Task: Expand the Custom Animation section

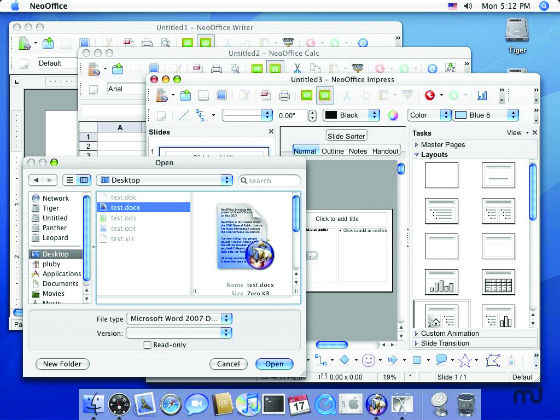Action: click(x=416, y=333)
